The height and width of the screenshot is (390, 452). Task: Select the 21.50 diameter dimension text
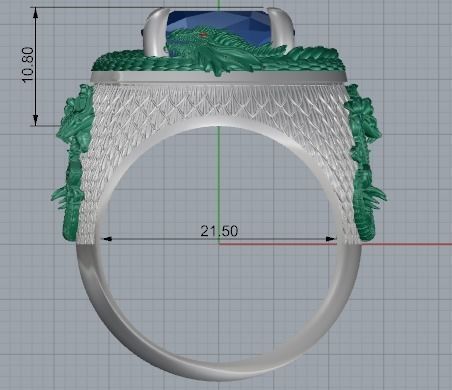pyautogui.click(x=219, y=231)
